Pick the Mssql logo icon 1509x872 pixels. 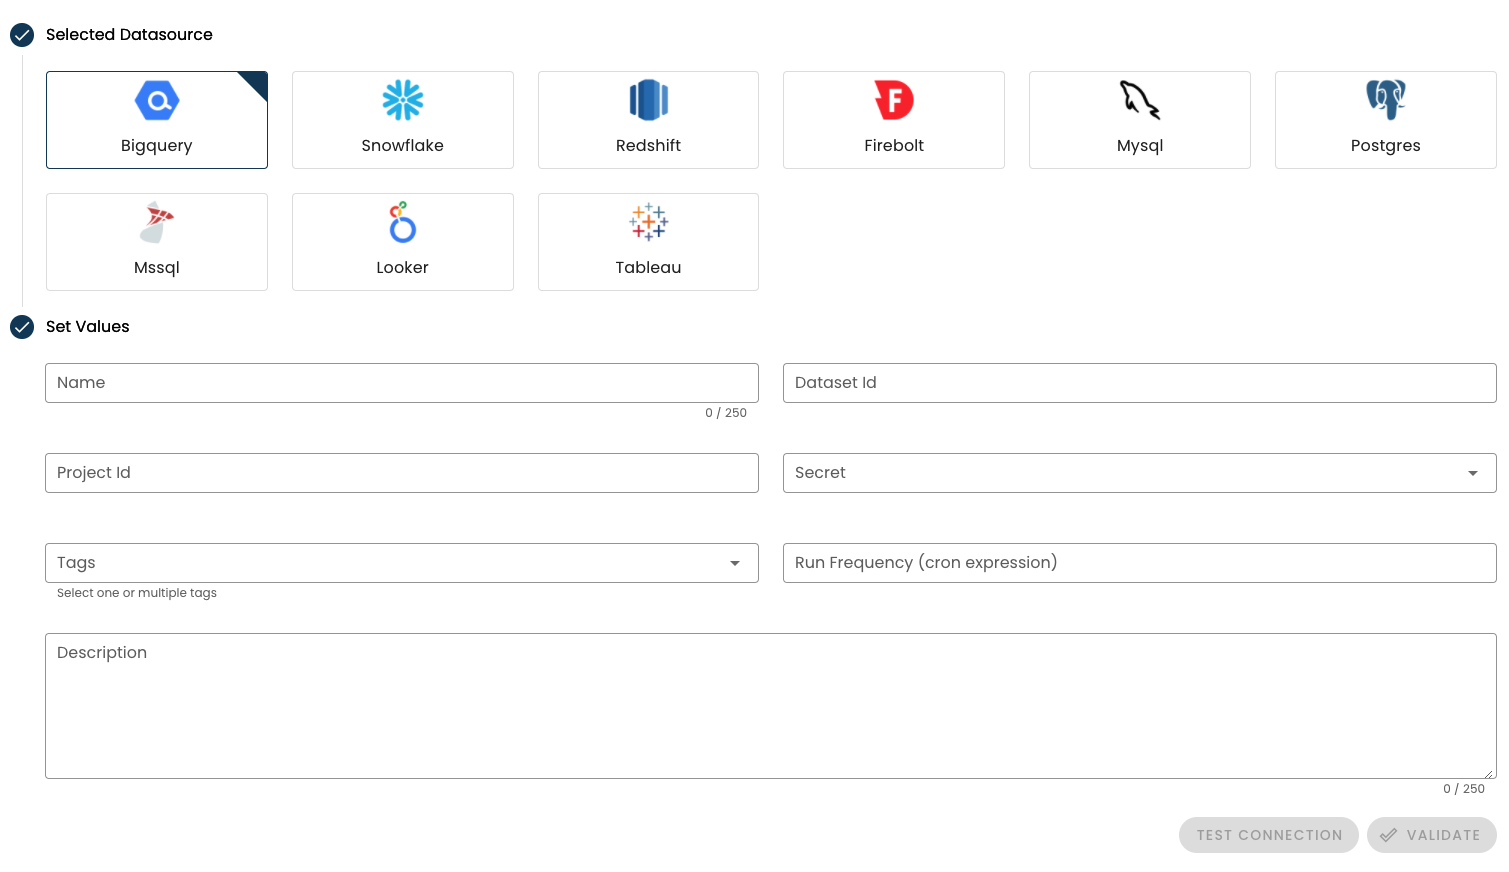pos(157,222)
